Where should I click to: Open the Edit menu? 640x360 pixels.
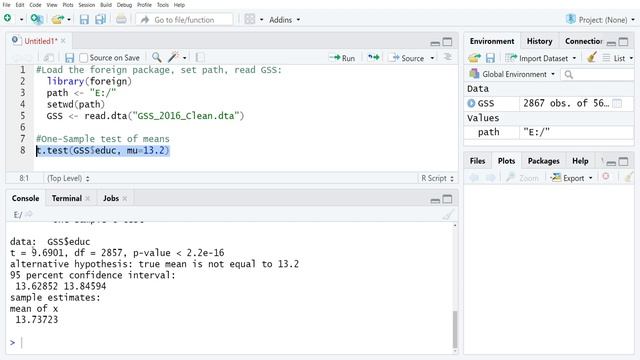click(x=20, y=5)
